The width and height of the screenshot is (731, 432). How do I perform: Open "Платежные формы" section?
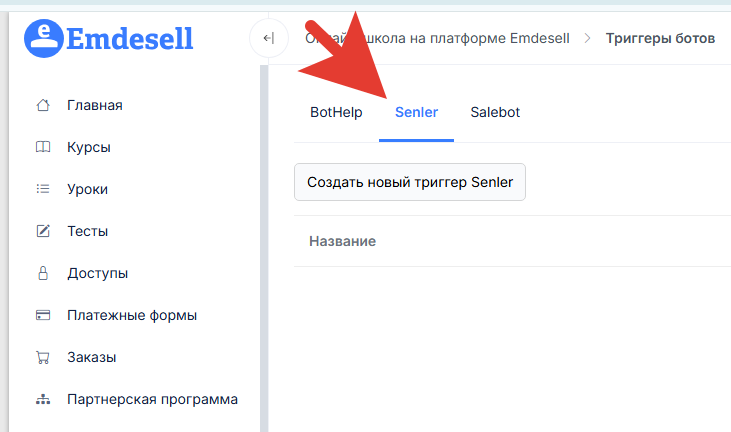(132, 315)
